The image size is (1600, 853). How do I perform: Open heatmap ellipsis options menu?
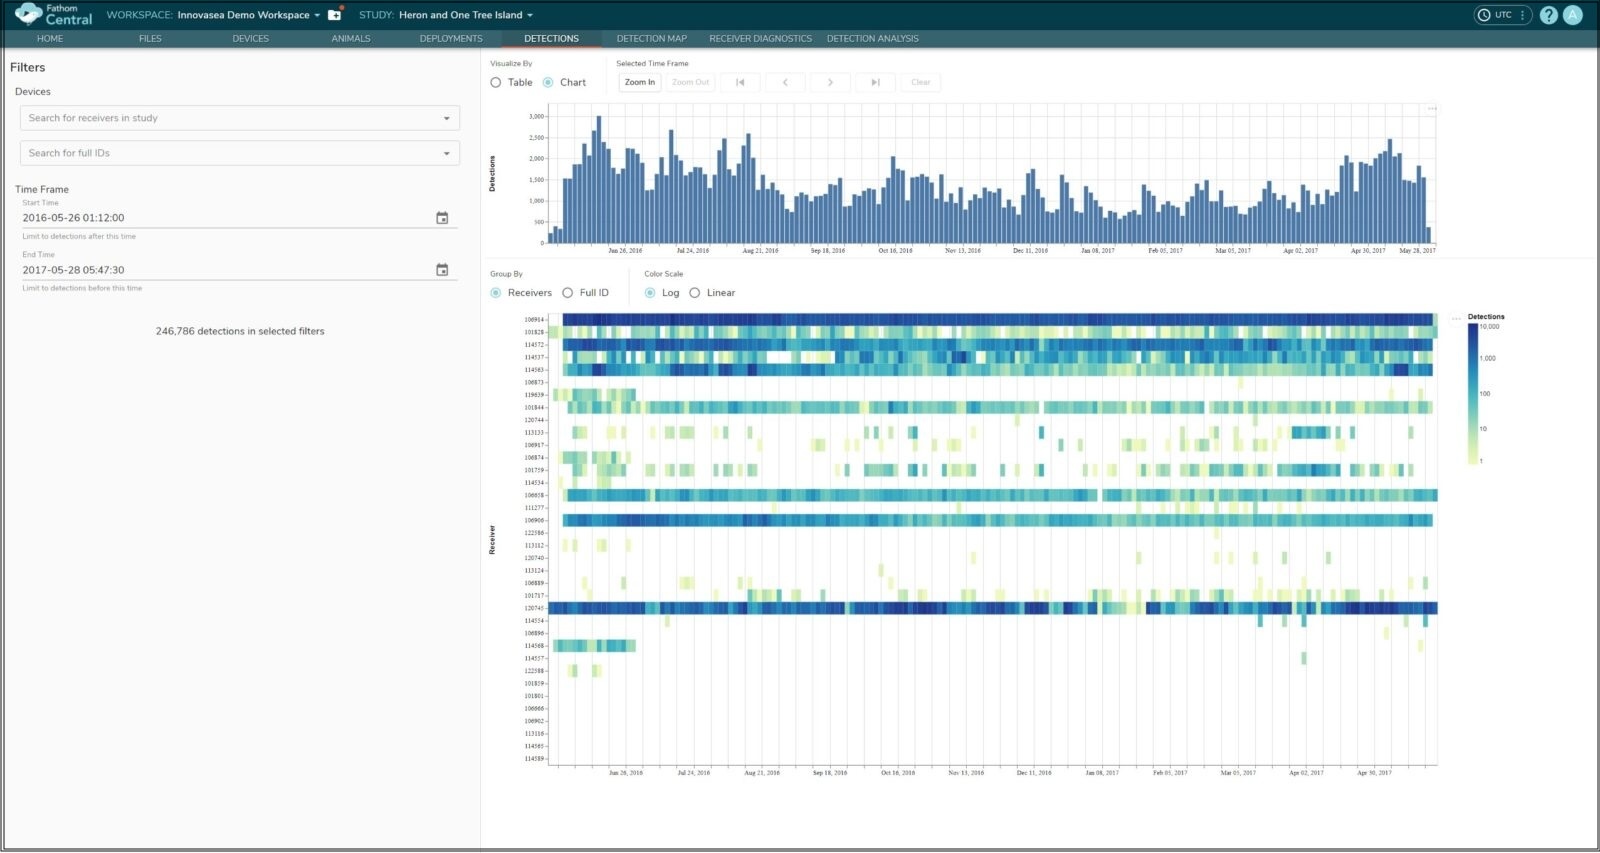coord(1456,318)
